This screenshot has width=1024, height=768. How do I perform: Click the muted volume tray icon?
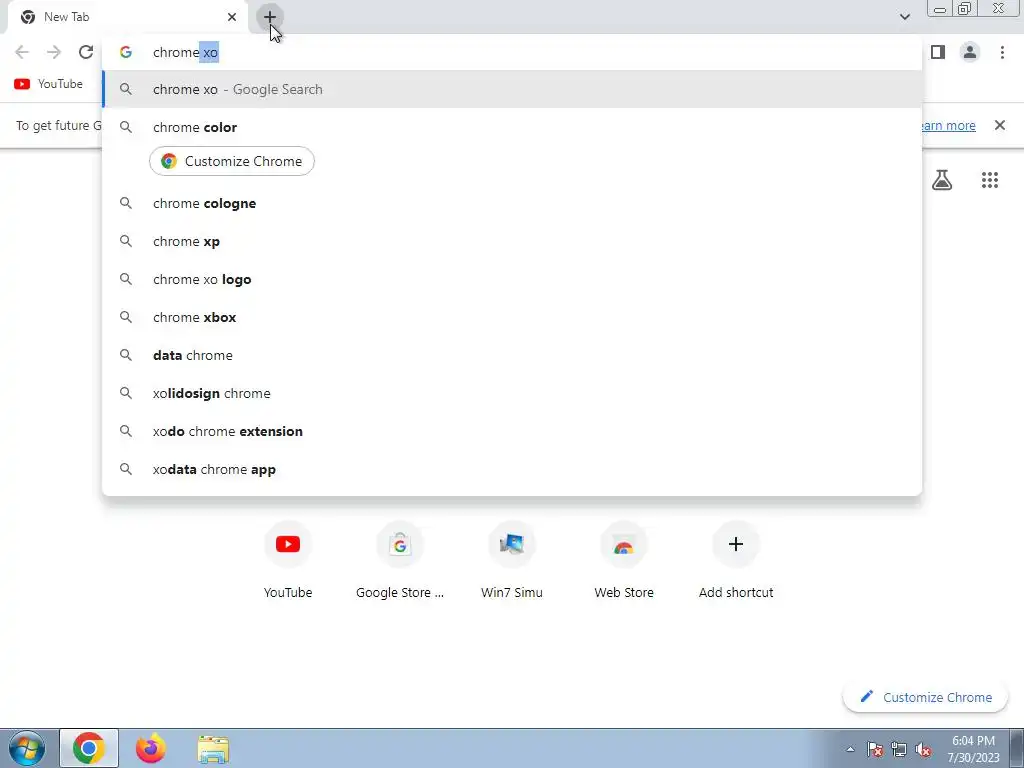(923, 749)
